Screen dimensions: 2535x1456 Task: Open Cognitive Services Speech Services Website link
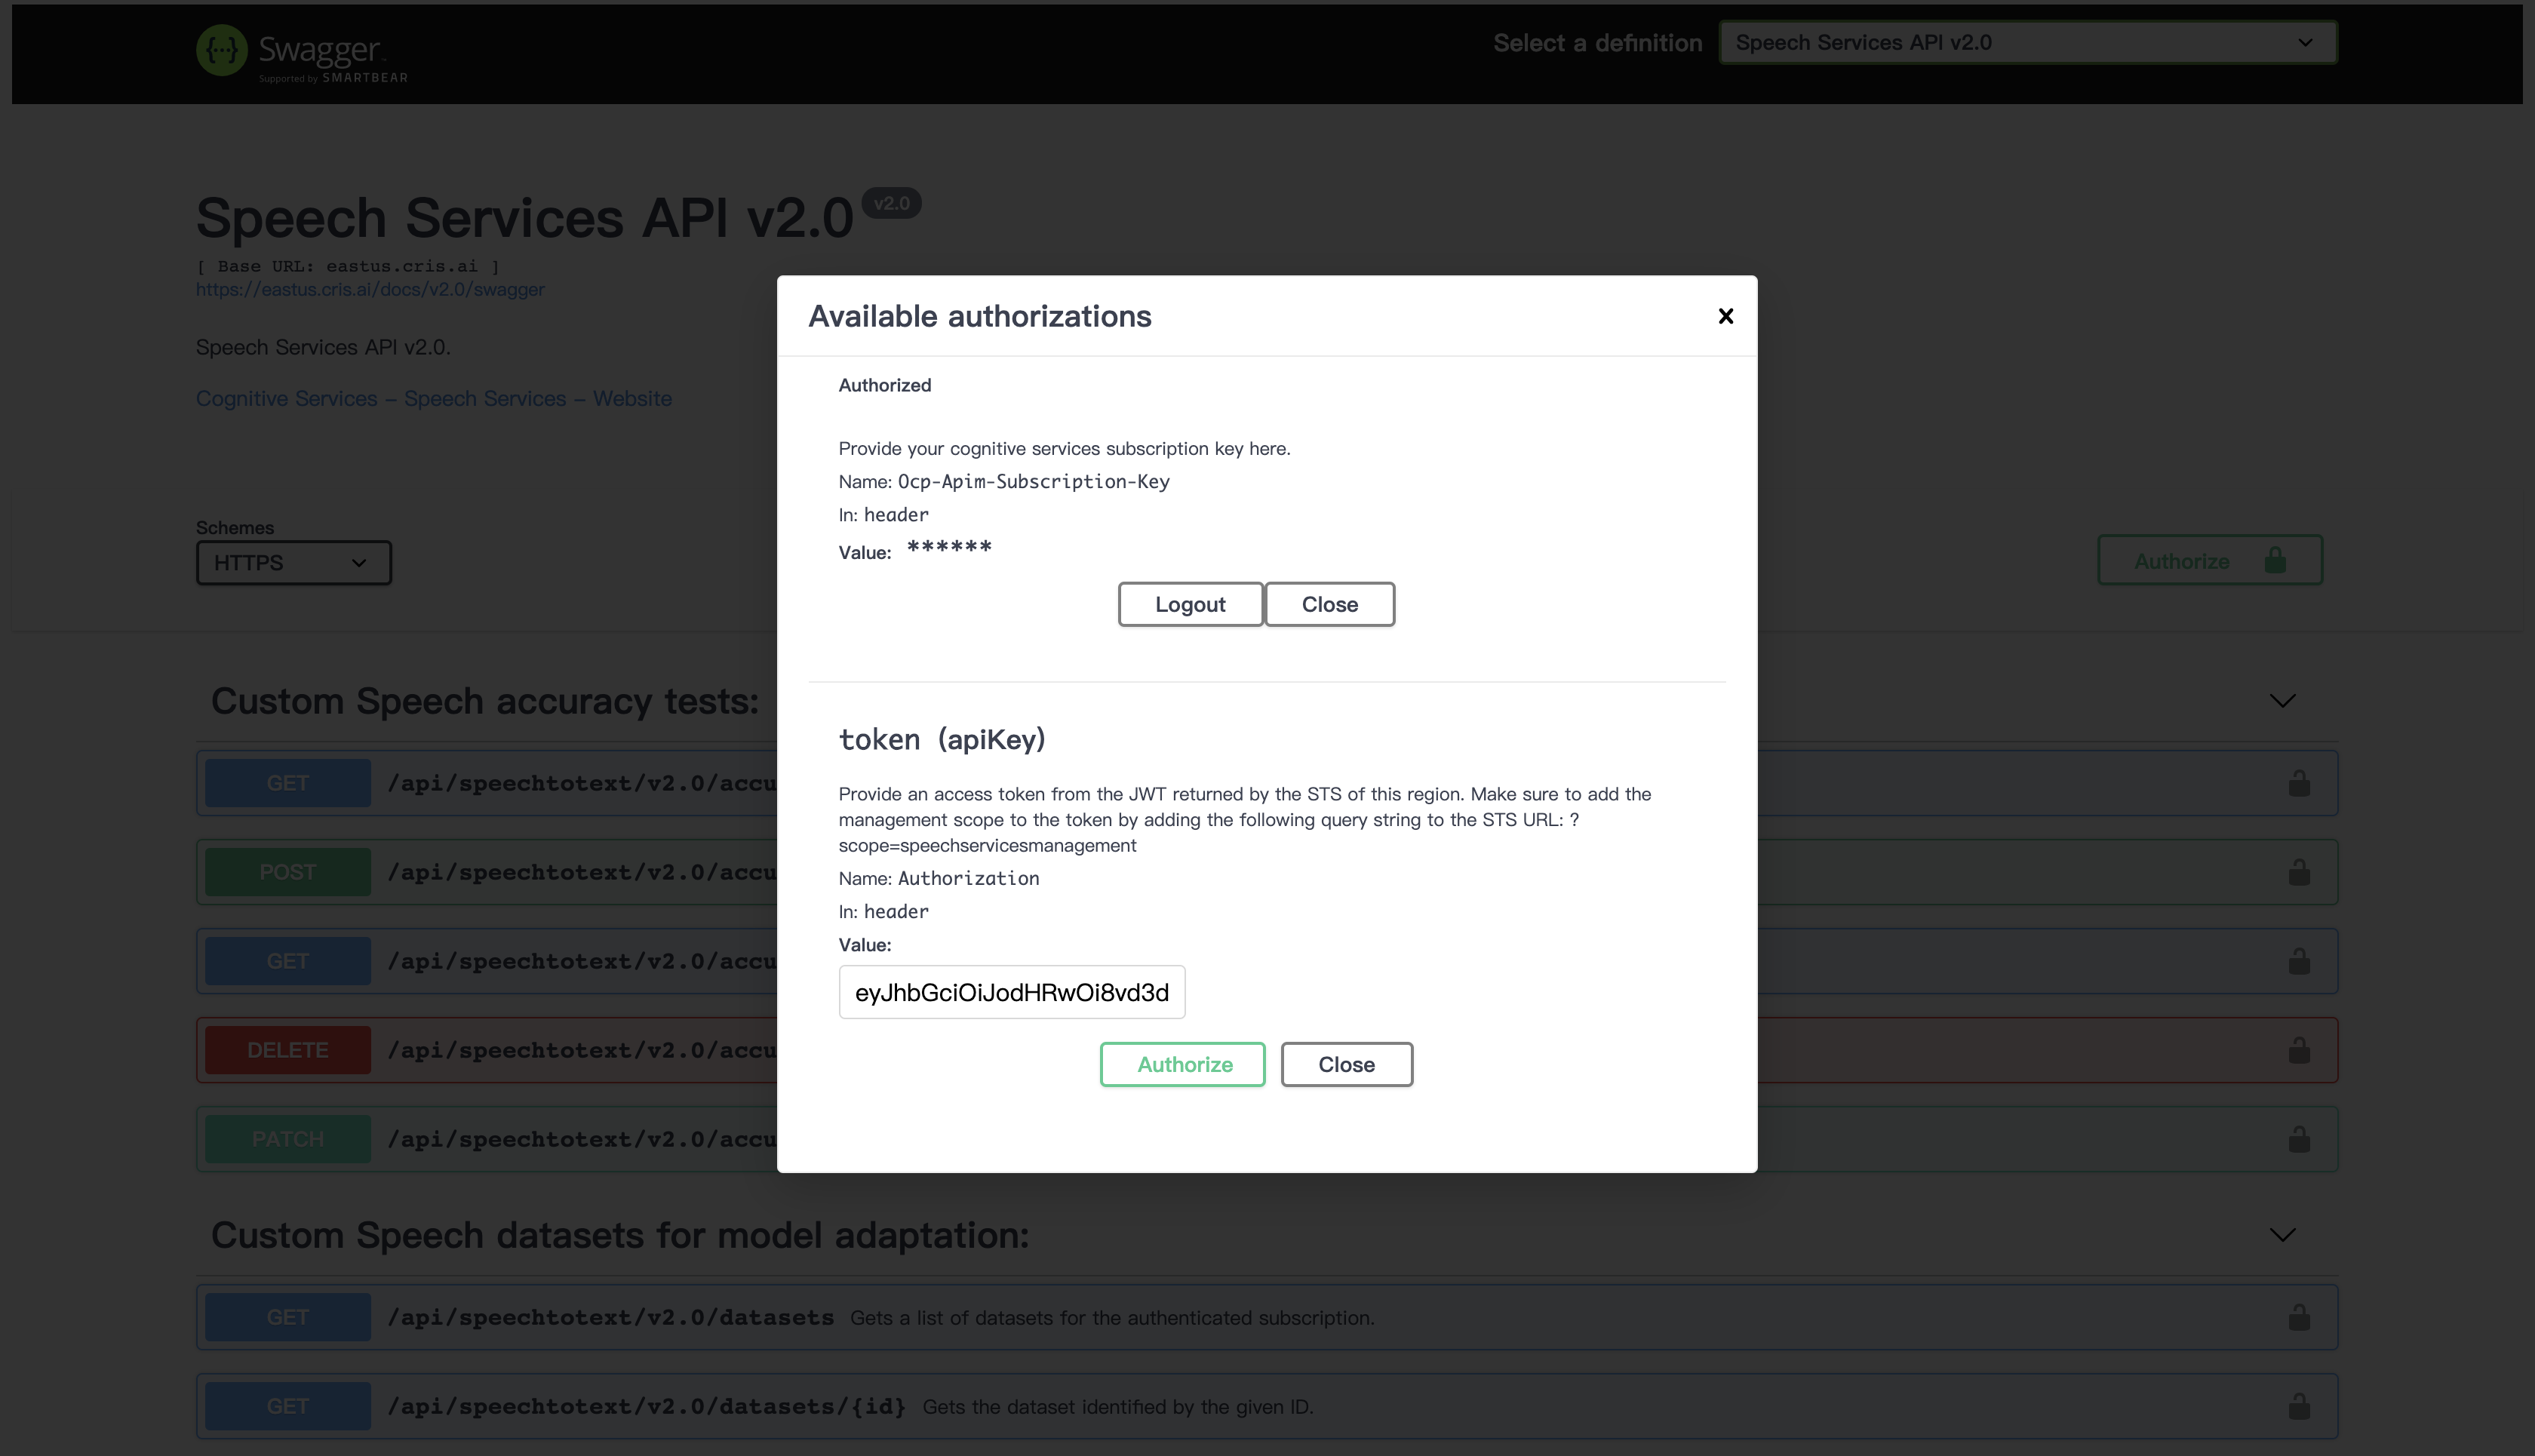[433, 398]
